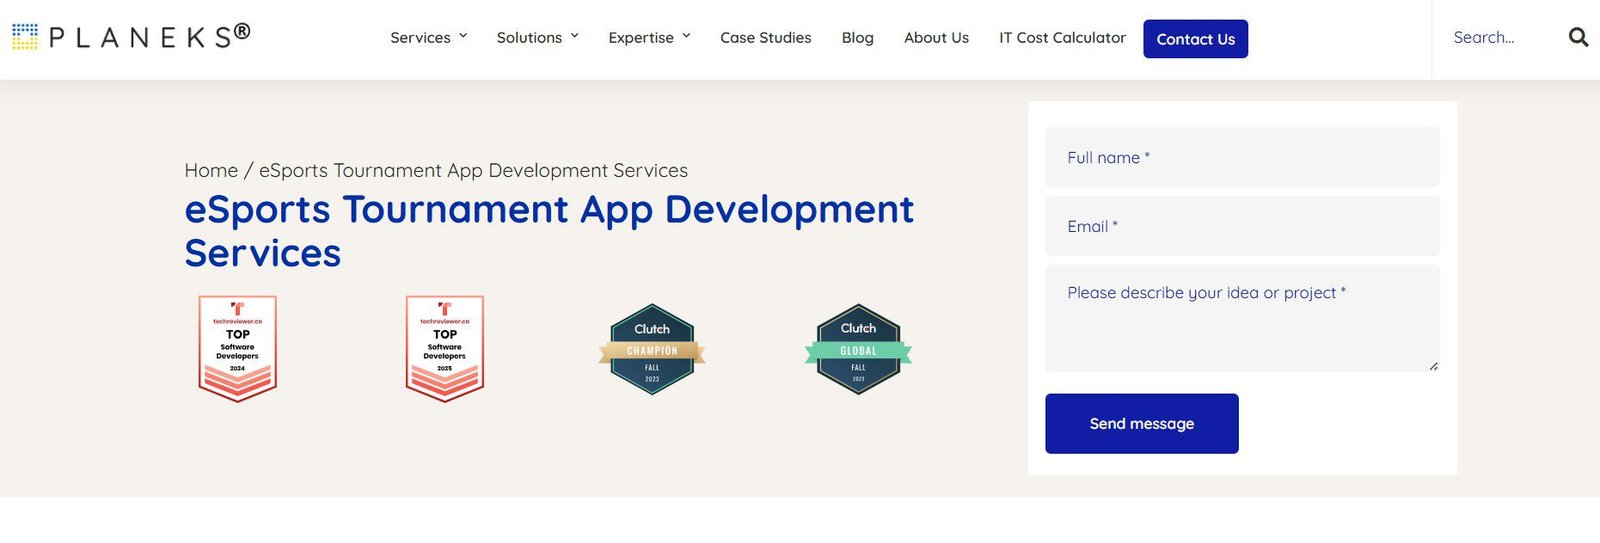This screenshot has width=1600, height=543.
Task: Click the Clutch Global Fall 2023 badge
Action: tap(858, 349)
